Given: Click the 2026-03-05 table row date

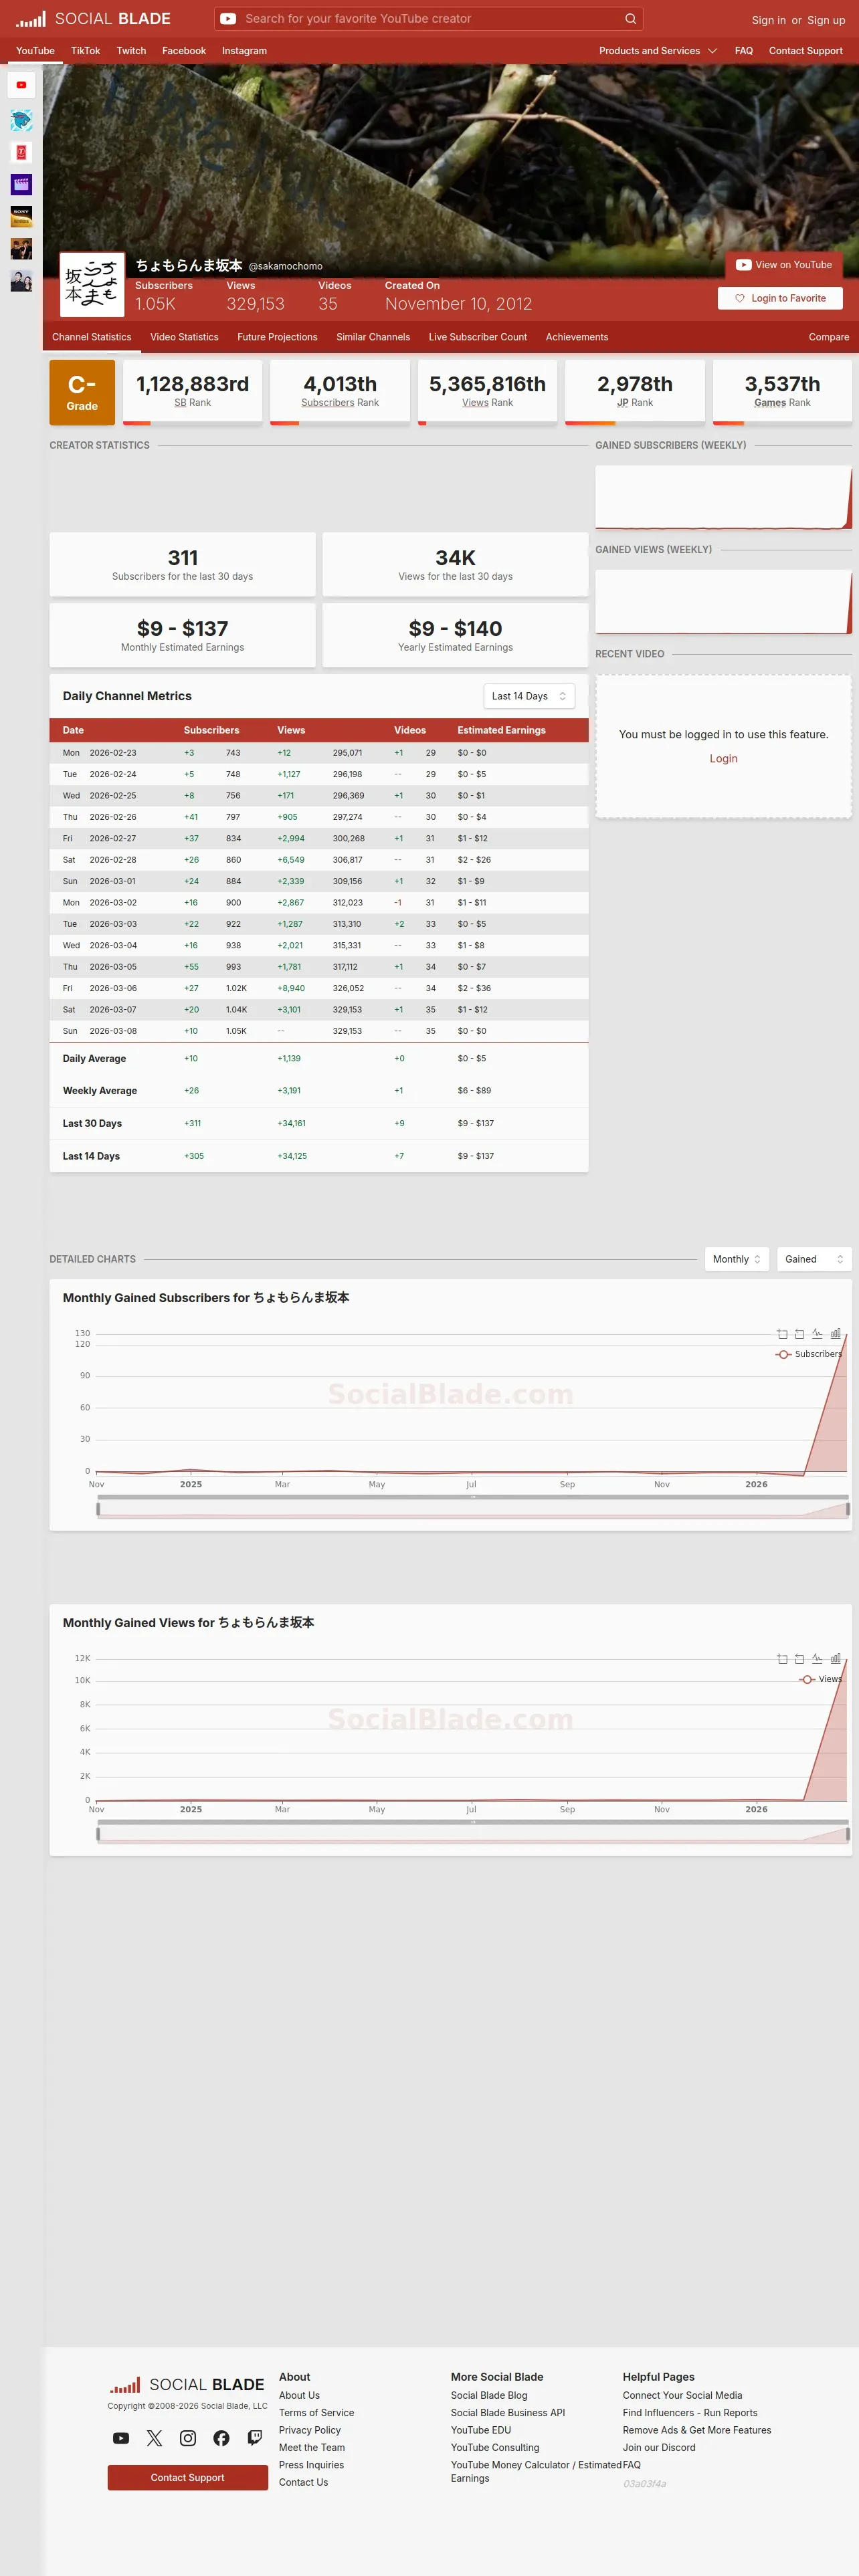Looking at the screenshot, I should 113,967.
